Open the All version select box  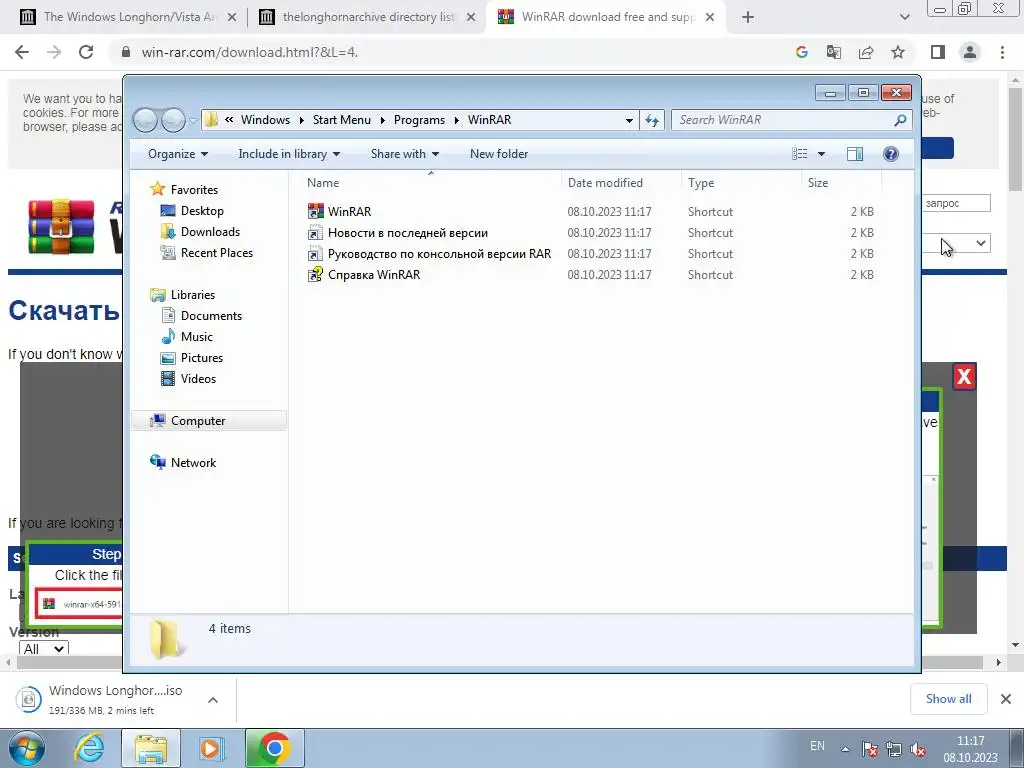(44, 648)
